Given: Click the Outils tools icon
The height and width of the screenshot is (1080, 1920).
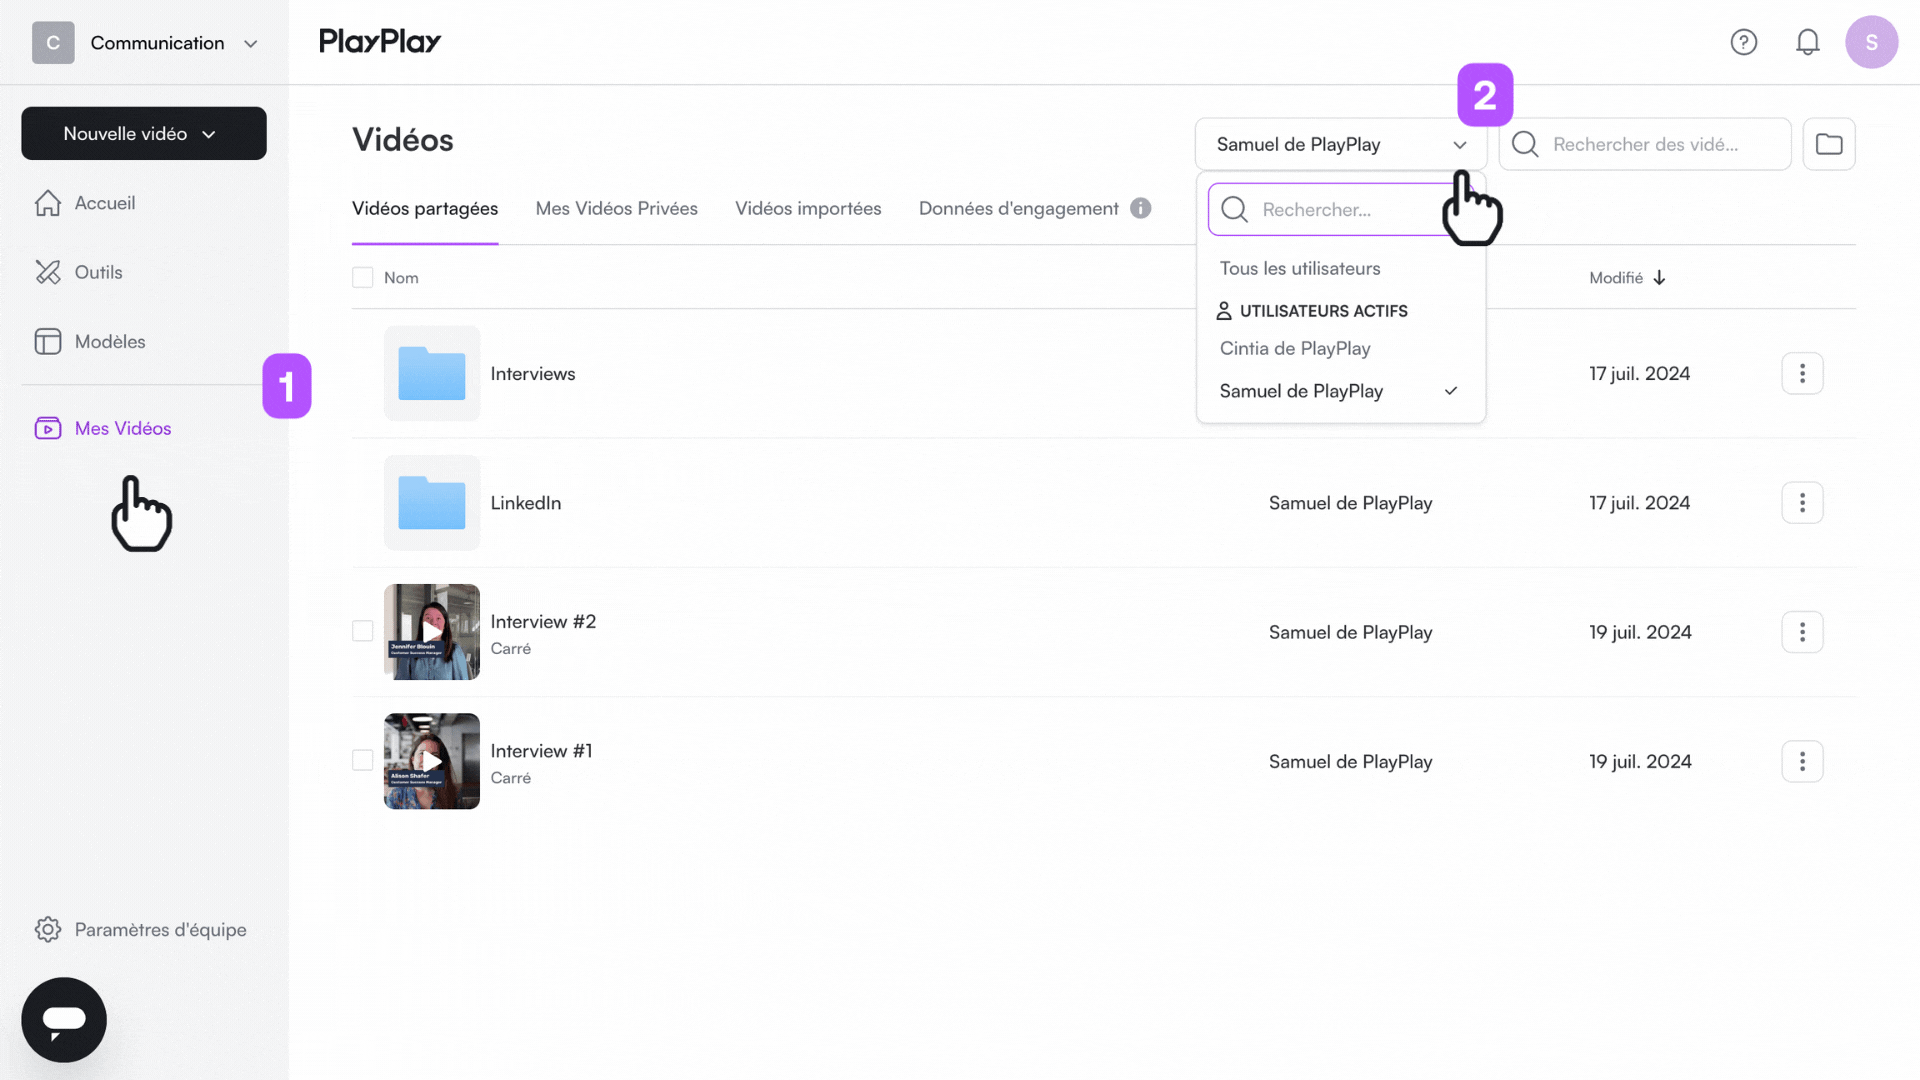Looking at the screenshot, I should point(48,272).
